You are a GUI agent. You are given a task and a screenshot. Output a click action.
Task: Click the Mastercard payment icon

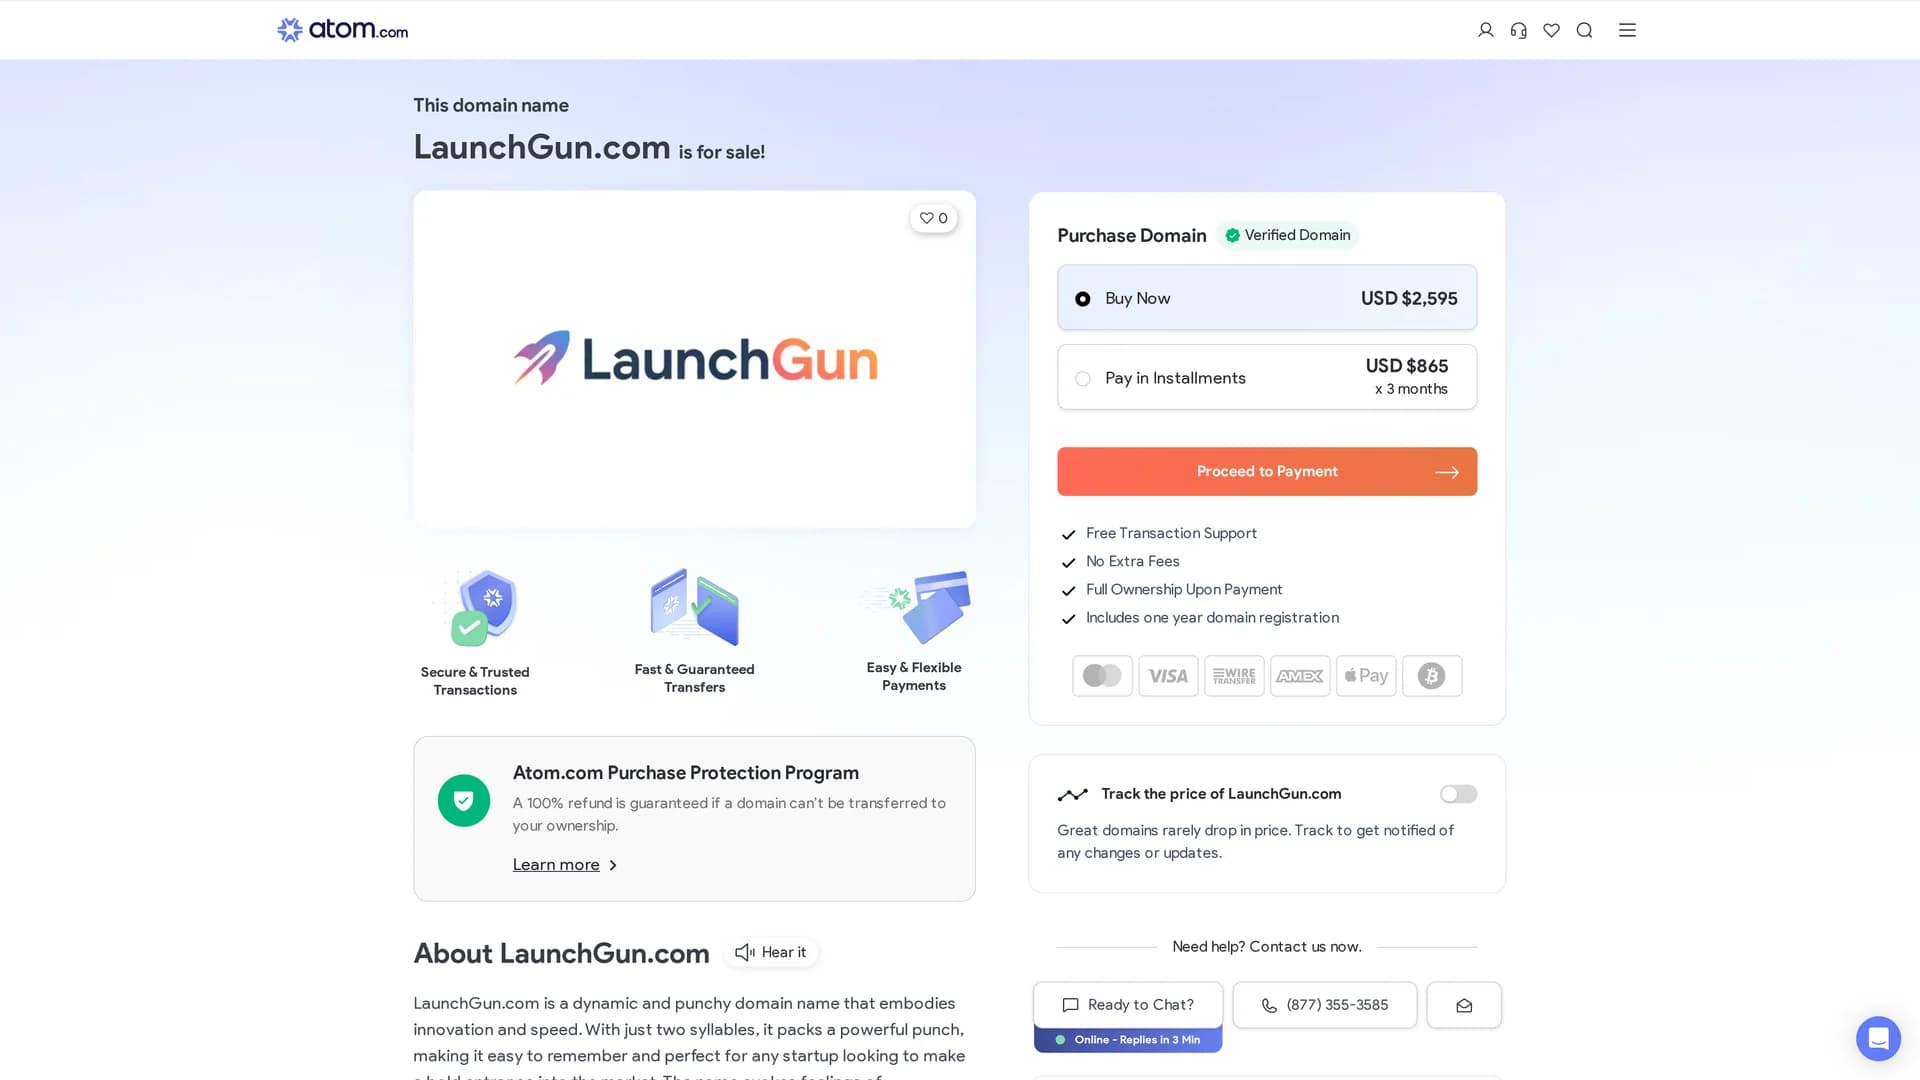pos(1102,676)
